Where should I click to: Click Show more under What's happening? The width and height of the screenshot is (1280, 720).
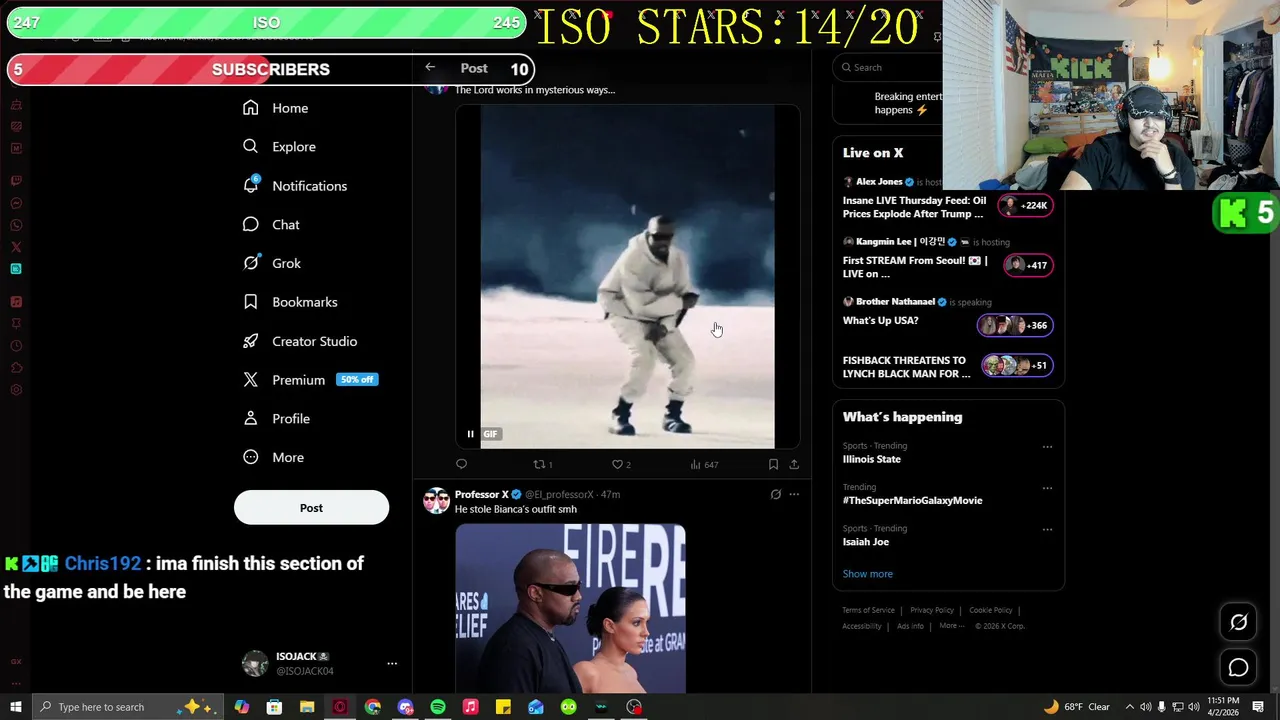(867, 574)
